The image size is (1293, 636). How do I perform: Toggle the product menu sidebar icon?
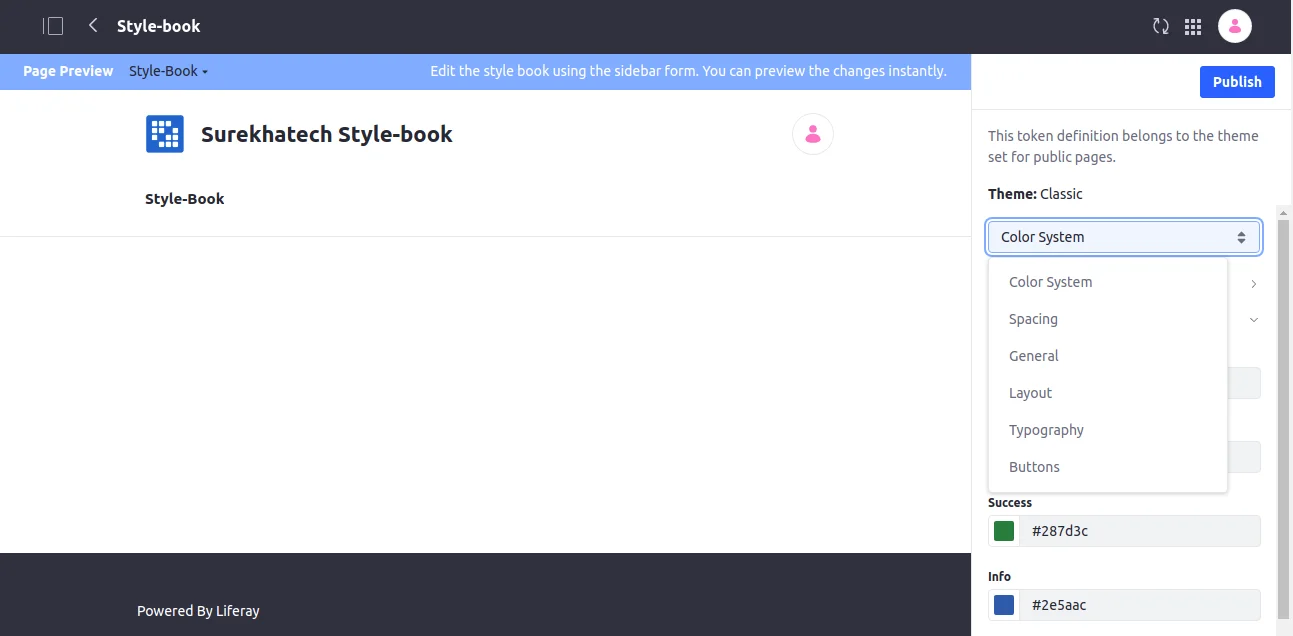point(53,26)
